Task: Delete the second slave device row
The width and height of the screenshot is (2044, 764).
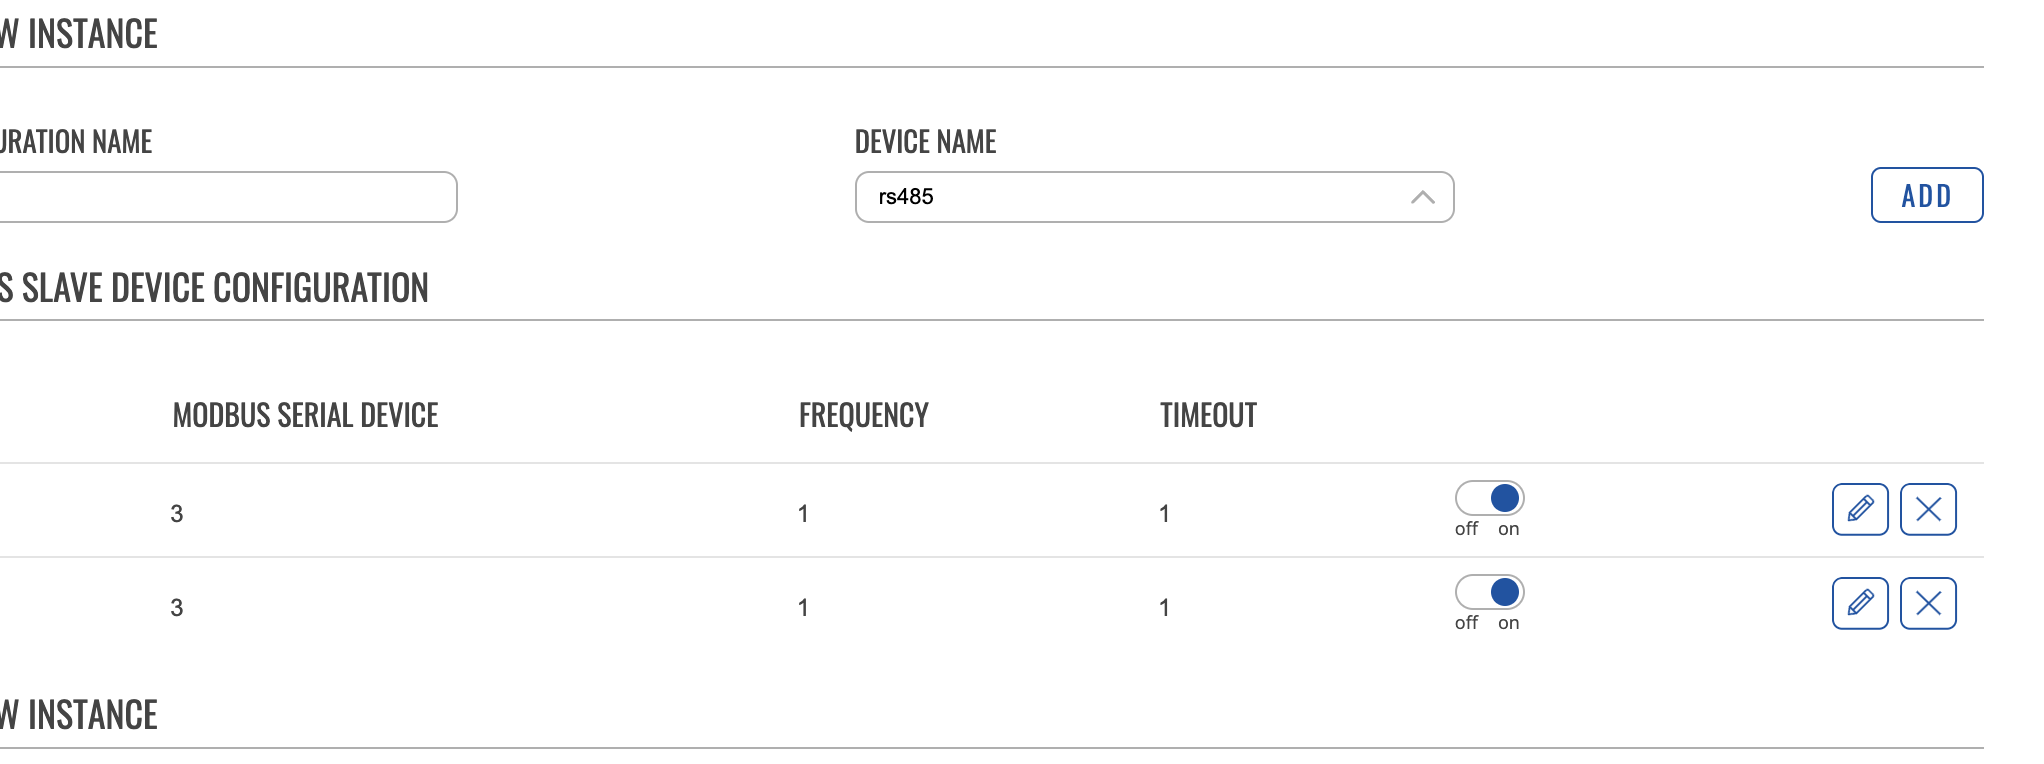Action: click(x=1928, y=603)
